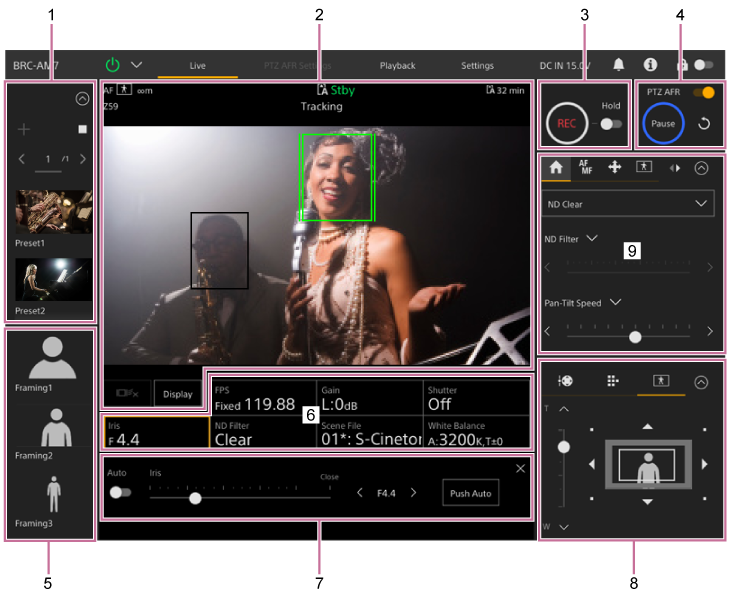The width and height of the screenshot is (730, 600).
Task: Switch to the Playback tab
Action: (397, 66)
